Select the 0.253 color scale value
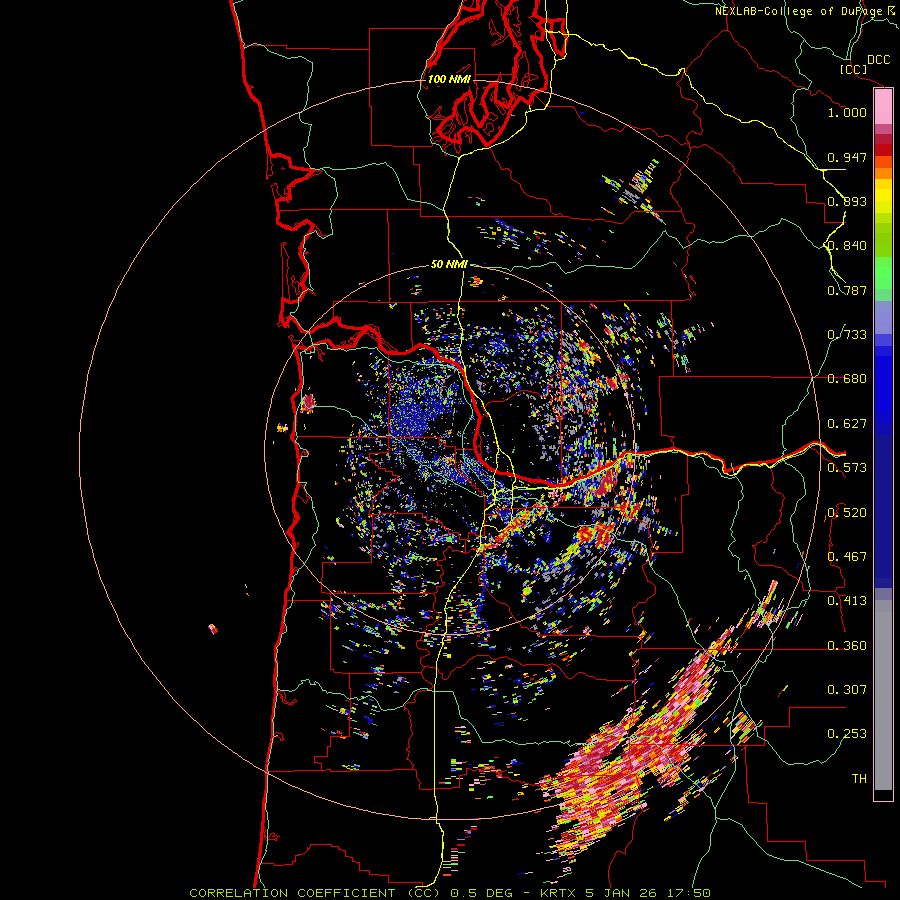Screen dimensions: 900x900 (x=847, y=734)
